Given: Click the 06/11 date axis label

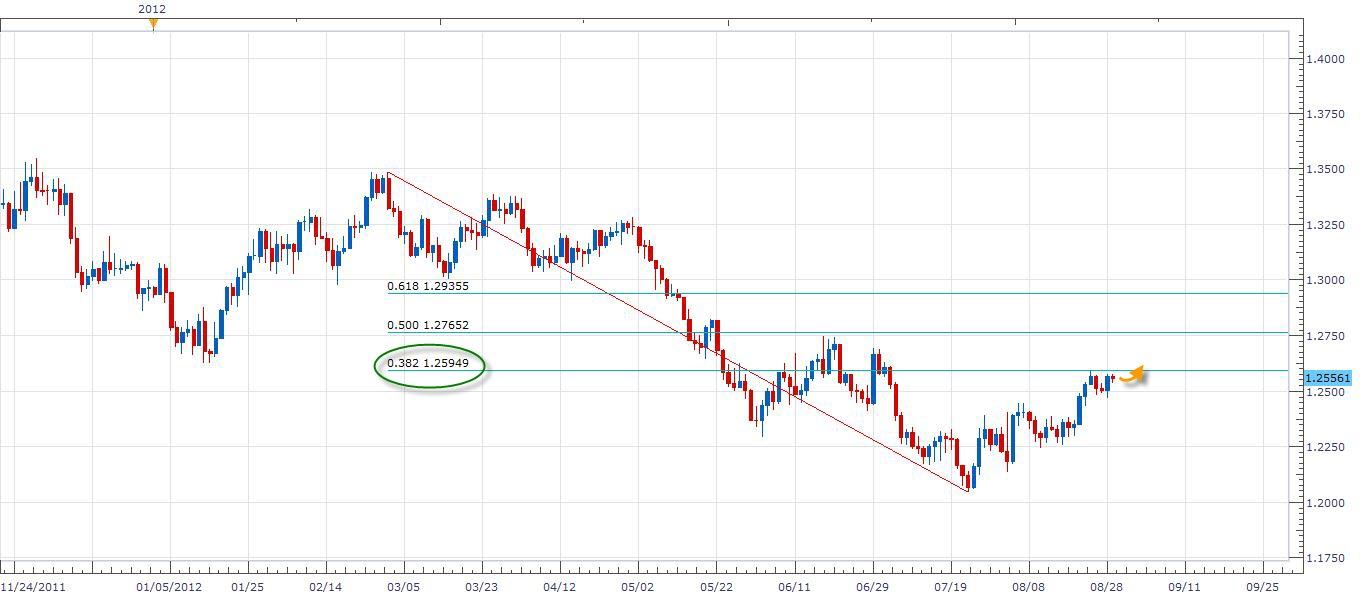Looking at the screenshot, I should tap(794, 587).
